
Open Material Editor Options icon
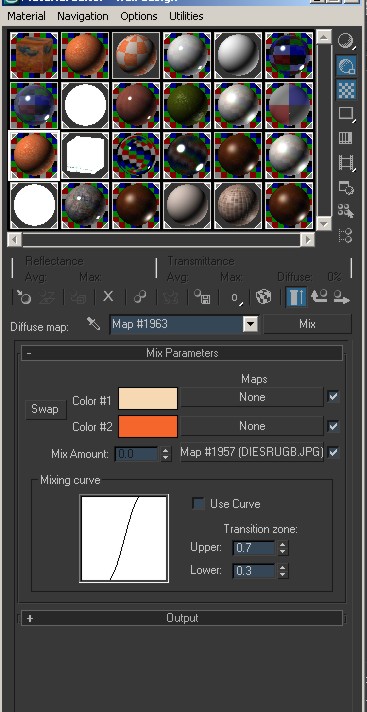(x=347, y=187)
